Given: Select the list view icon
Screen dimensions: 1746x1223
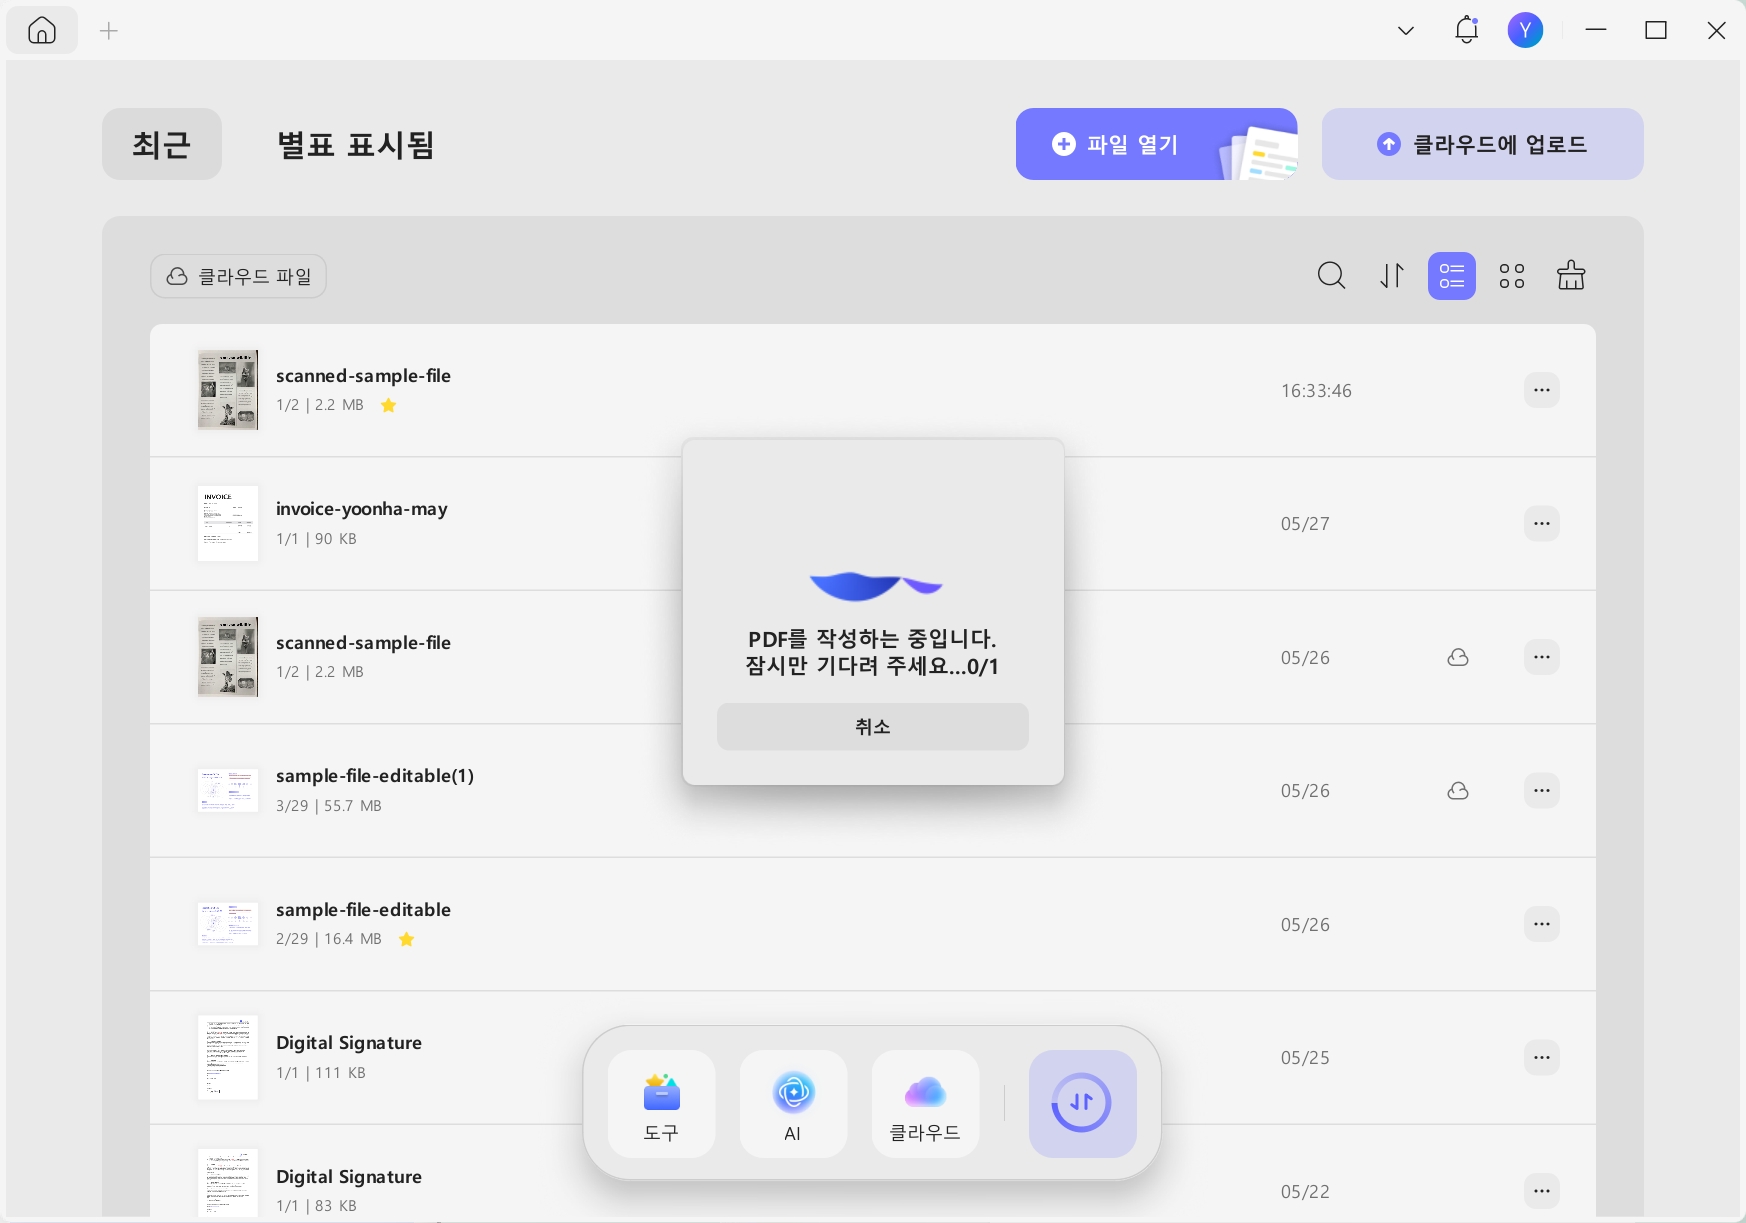Looking at the screenshot, I should pos(1452,275).
